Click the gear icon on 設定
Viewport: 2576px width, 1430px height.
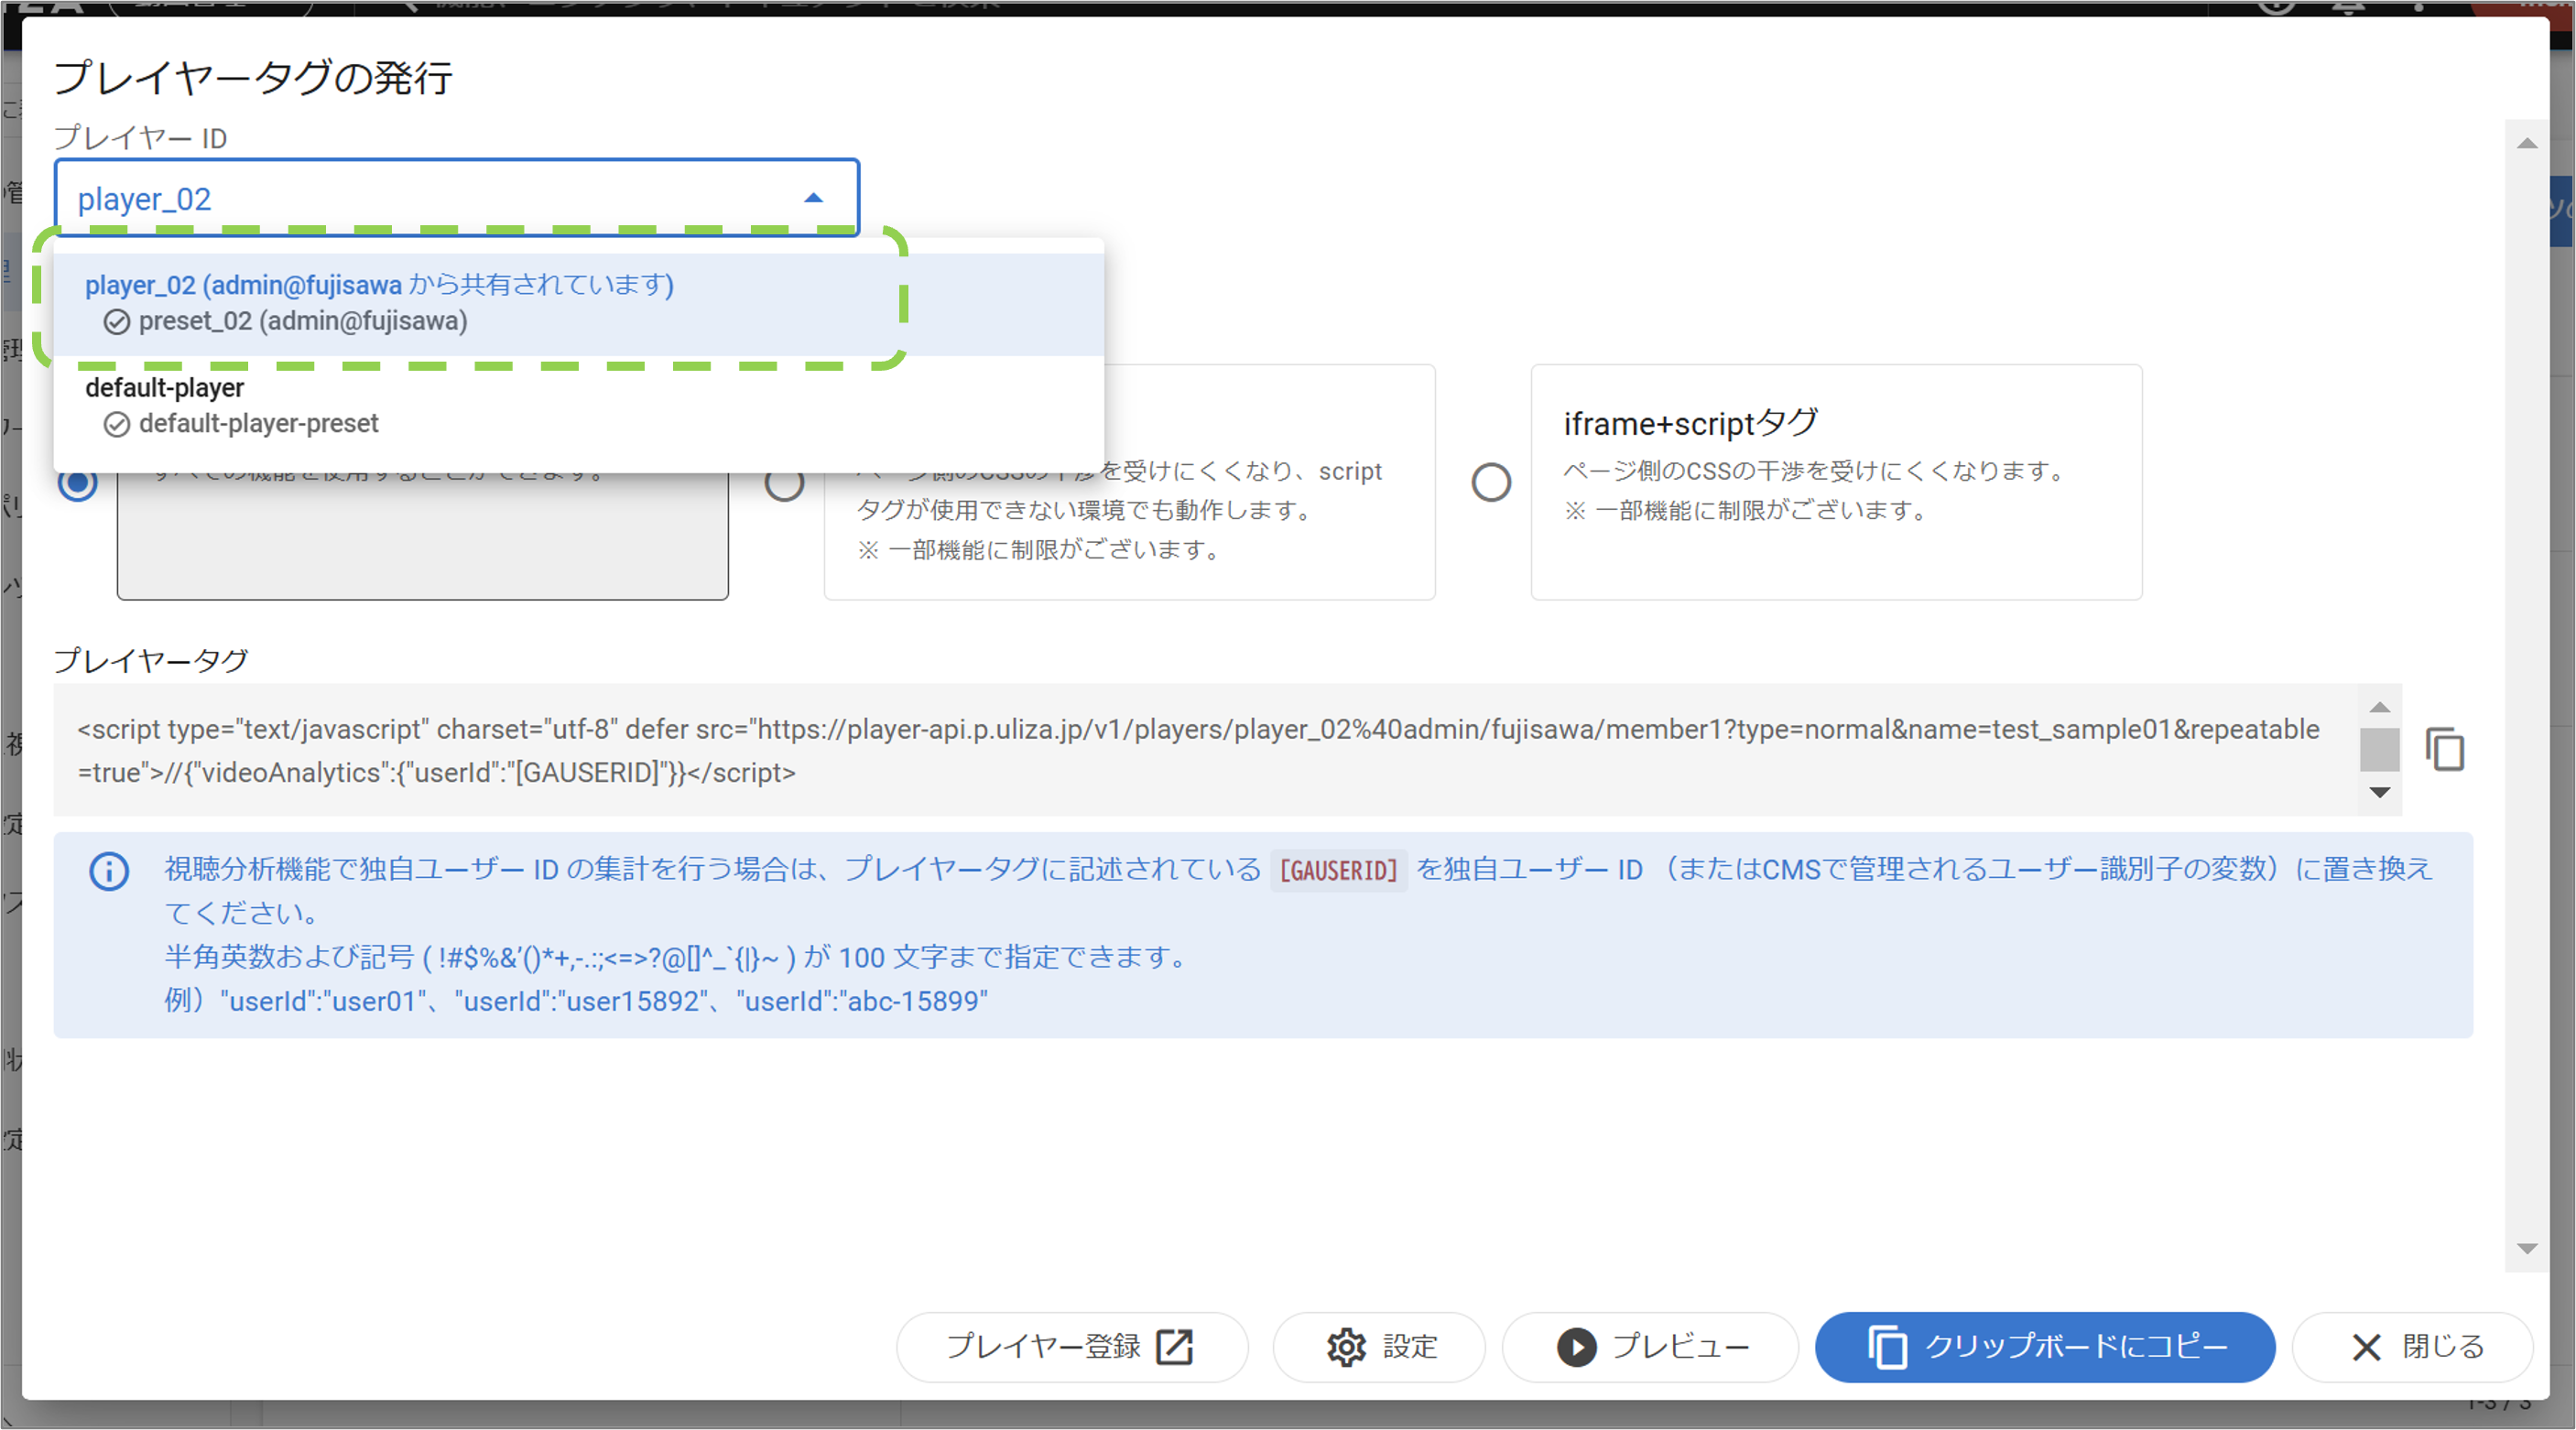point(1346,1347)
